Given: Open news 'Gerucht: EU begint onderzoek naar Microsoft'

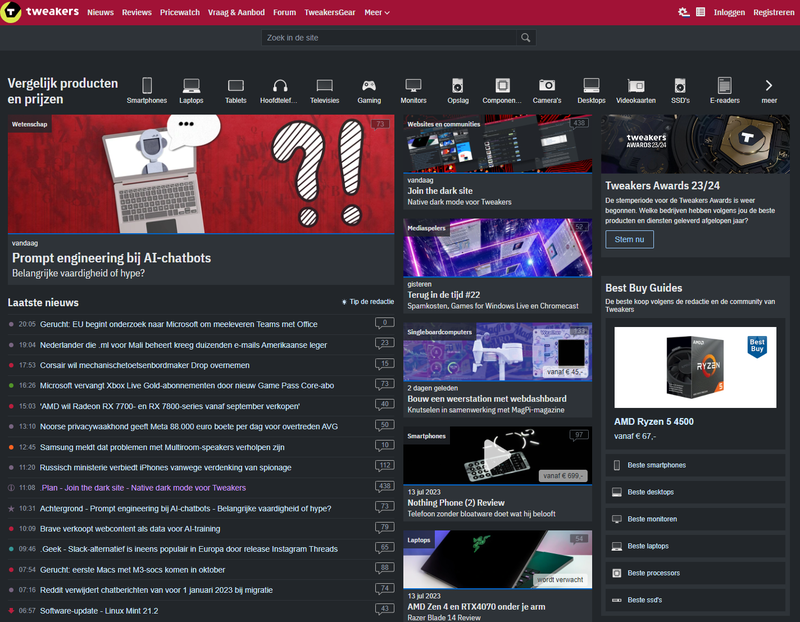Looking at the screenshot, I should 179,324.
